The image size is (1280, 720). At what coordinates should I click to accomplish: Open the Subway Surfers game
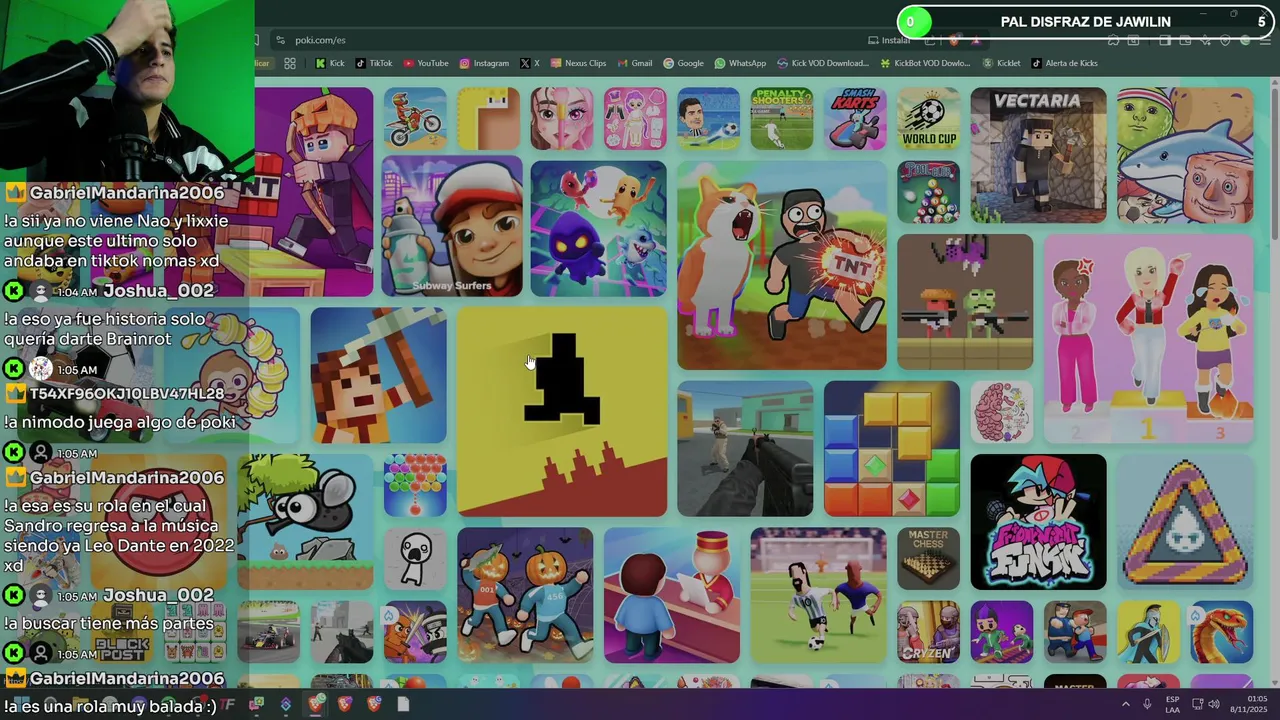click(452, 226)
